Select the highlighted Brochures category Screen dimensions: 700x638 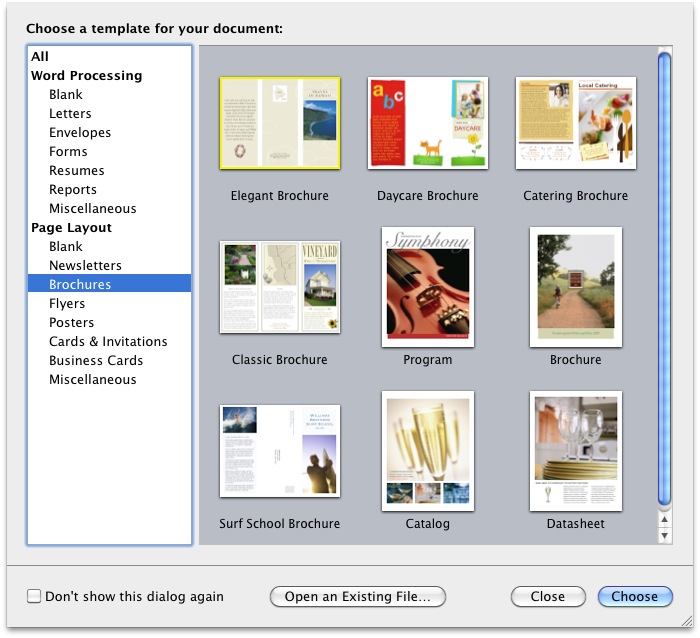click(x=109, y=284)
